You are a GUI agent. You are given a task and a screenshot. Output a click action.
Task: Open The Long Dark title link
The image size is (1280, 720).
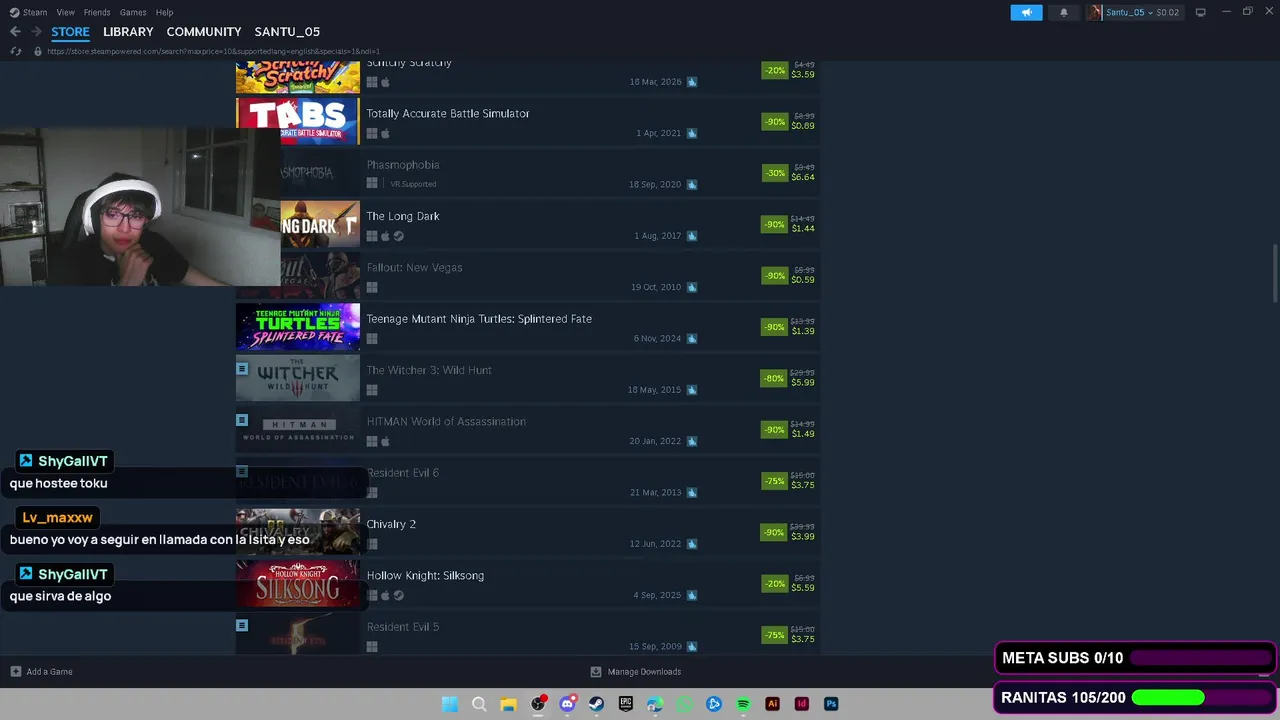click(403, 216)
